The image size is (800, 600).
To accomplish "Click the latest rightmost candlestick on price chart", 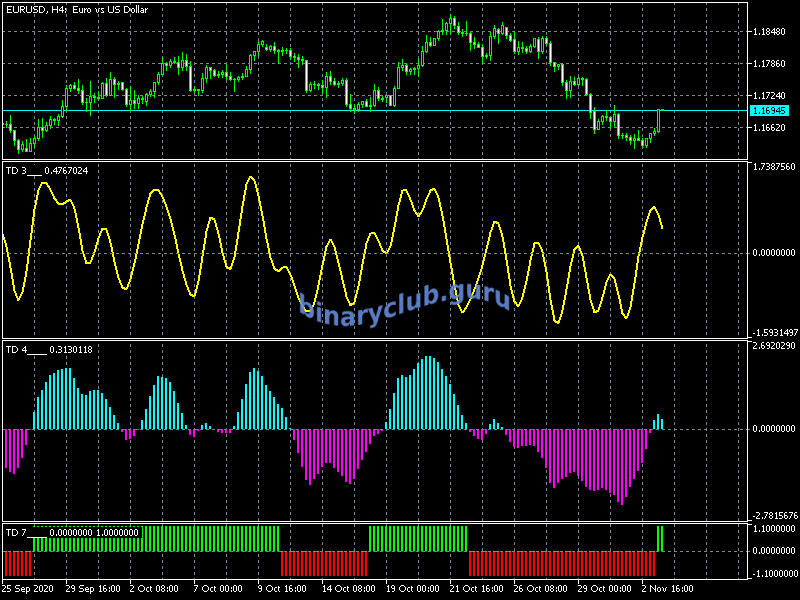I will pos(660,118).
